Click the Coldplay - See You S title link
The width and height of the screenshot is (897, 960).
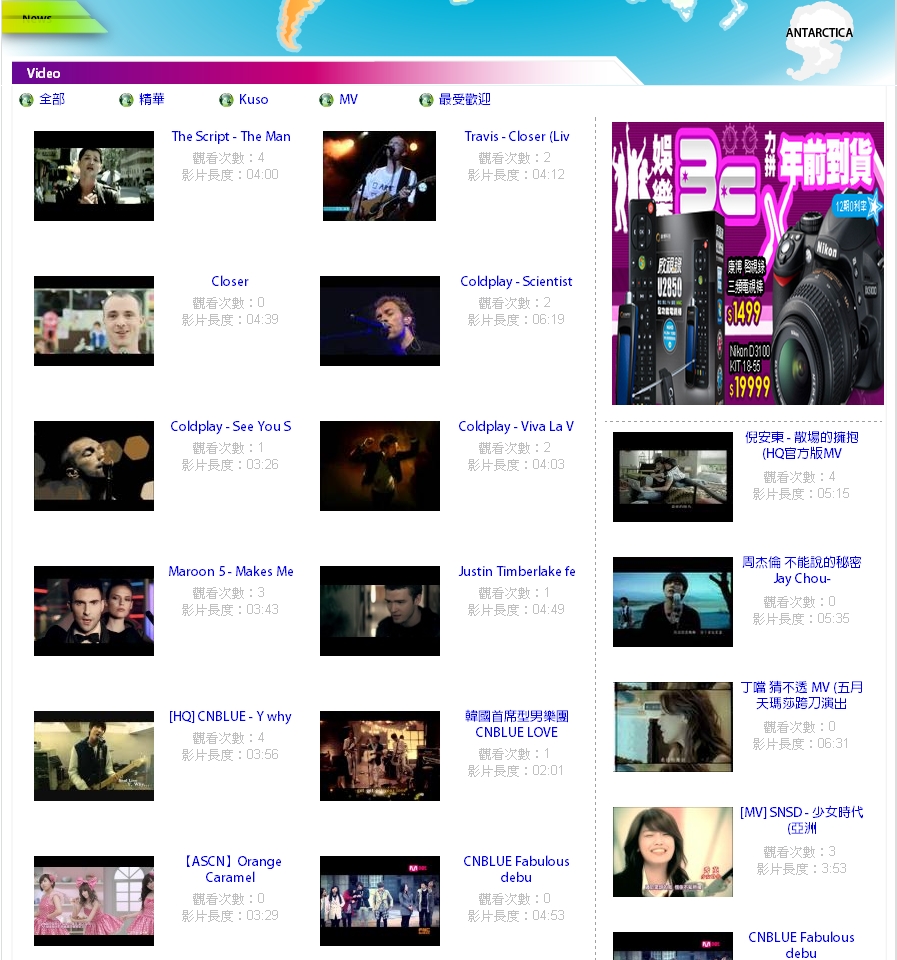231,427
